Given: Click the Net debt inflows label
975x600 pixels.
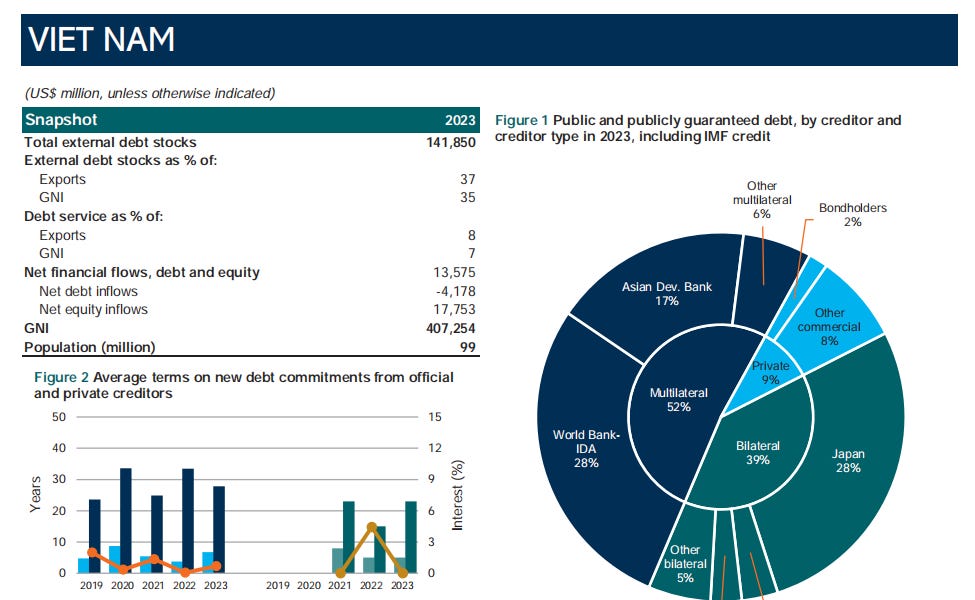Looking at the screenshot, I should coord(88,291).
